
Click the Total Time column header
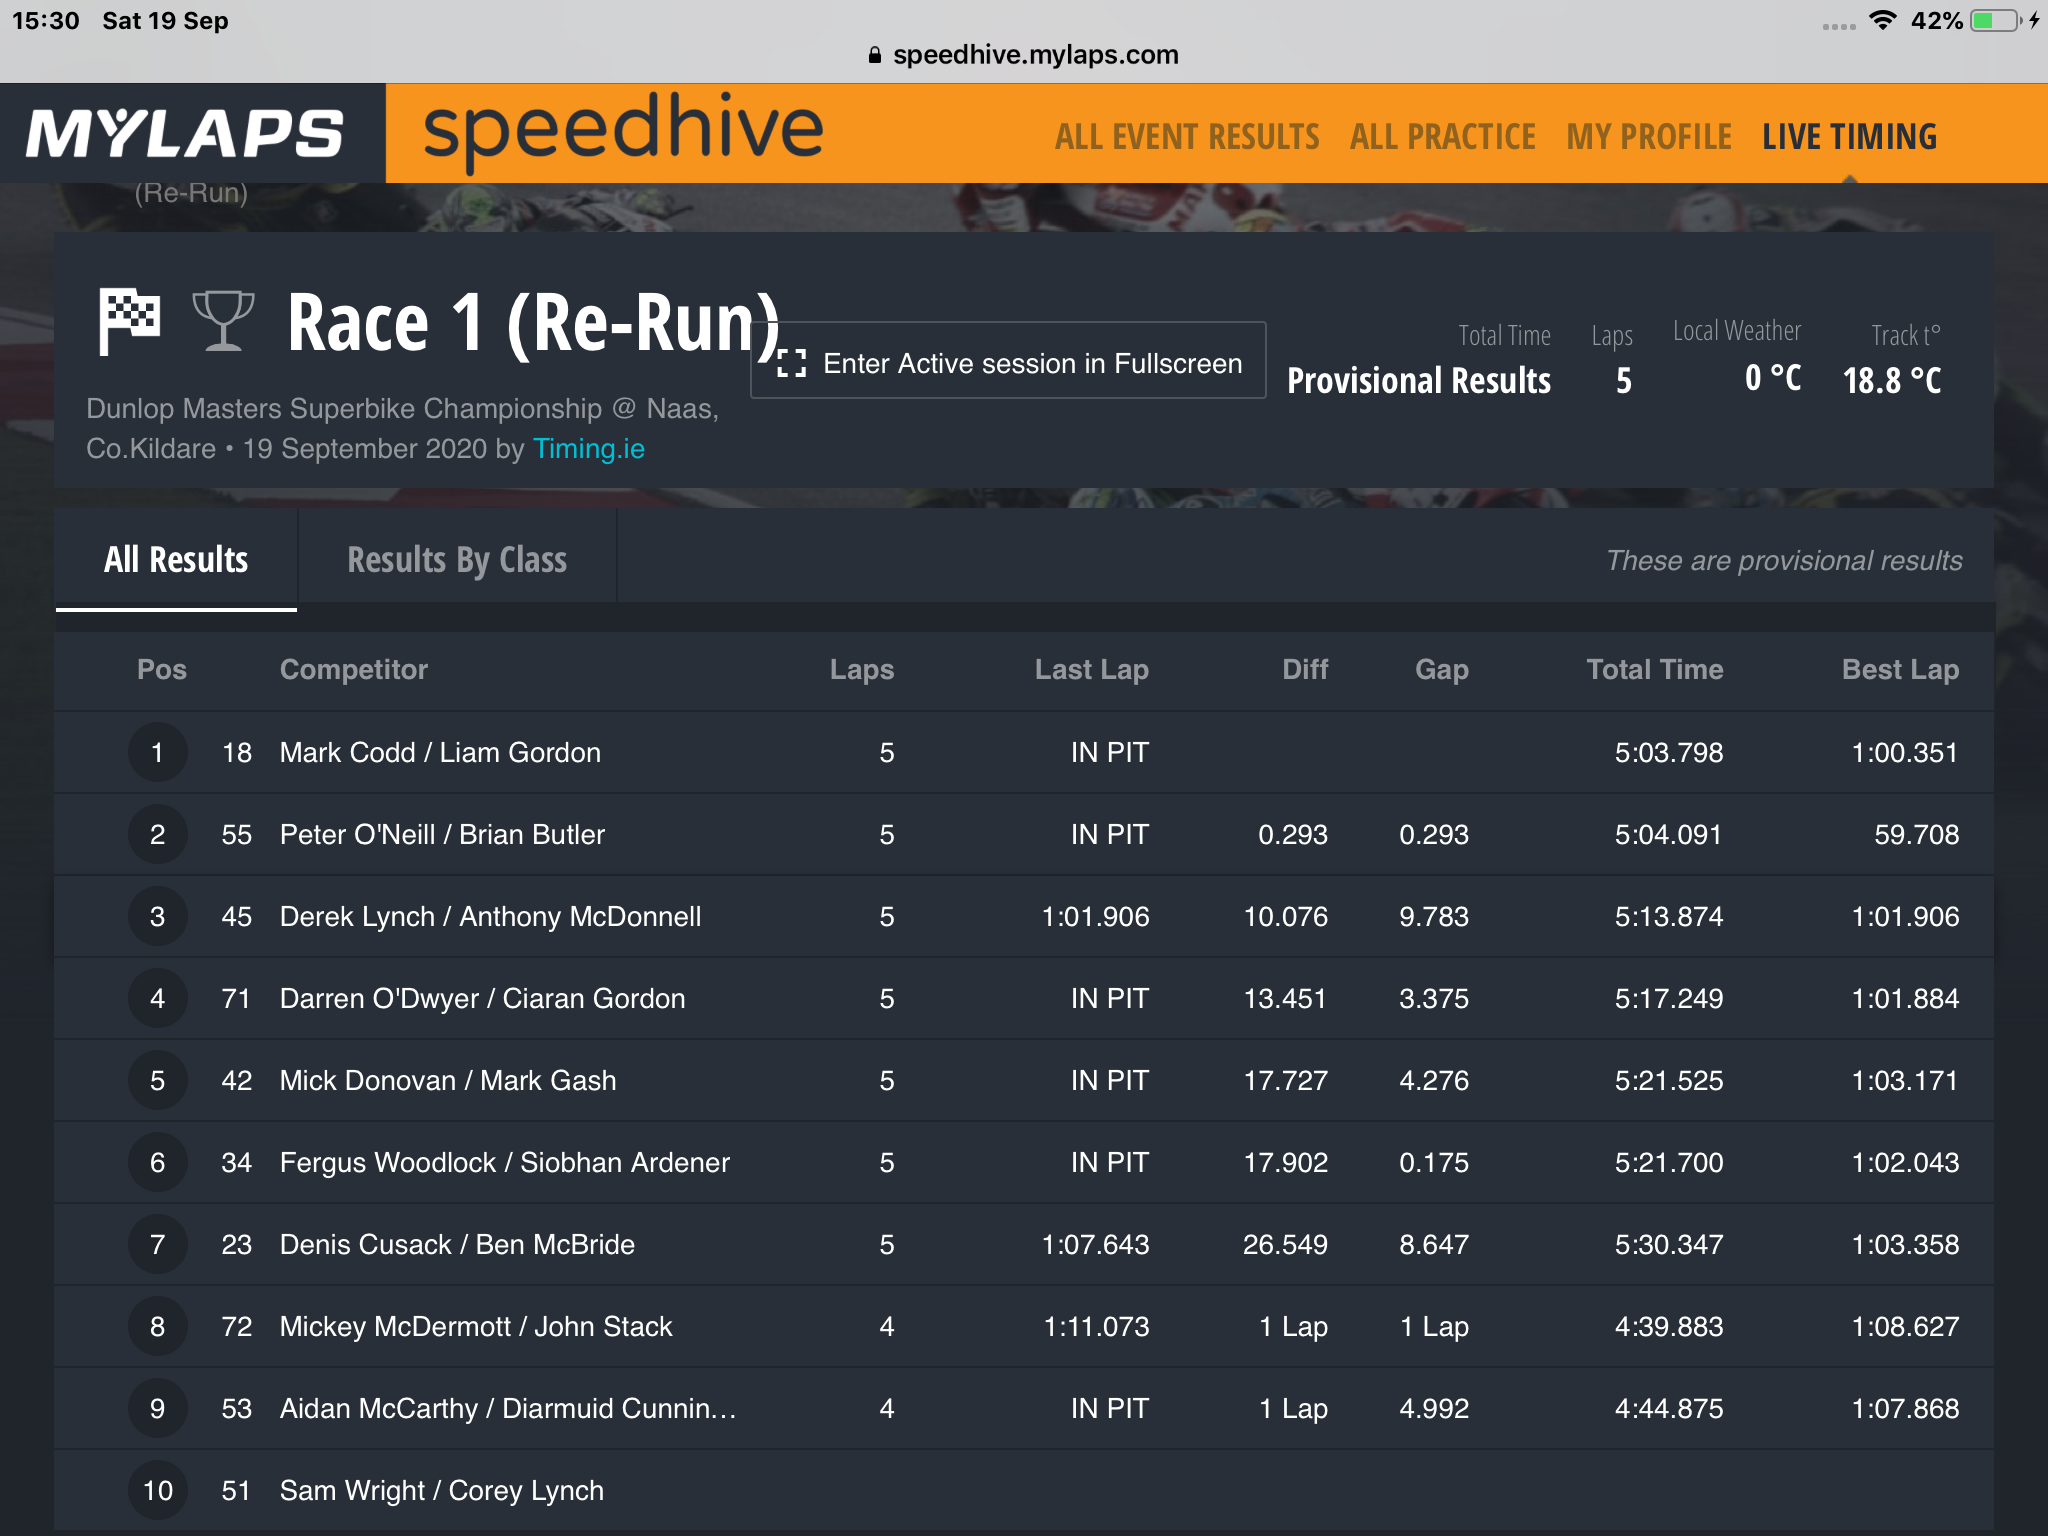(1654, 669)
